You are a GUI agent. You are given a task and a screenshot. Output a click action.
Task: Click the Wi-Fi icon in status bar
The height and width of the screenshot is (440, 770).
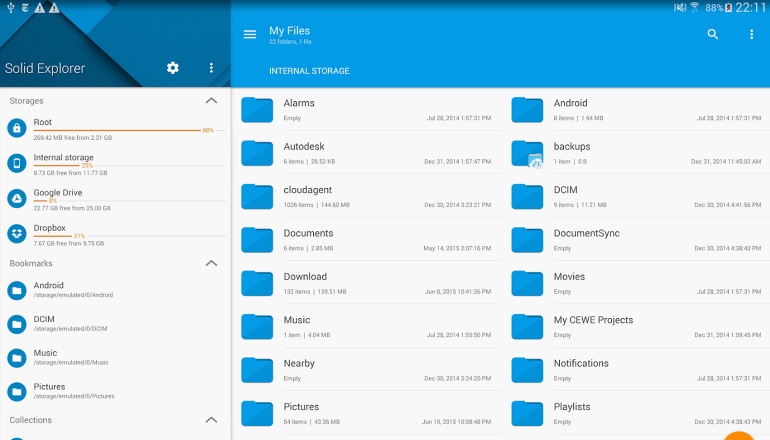[694, 7]
